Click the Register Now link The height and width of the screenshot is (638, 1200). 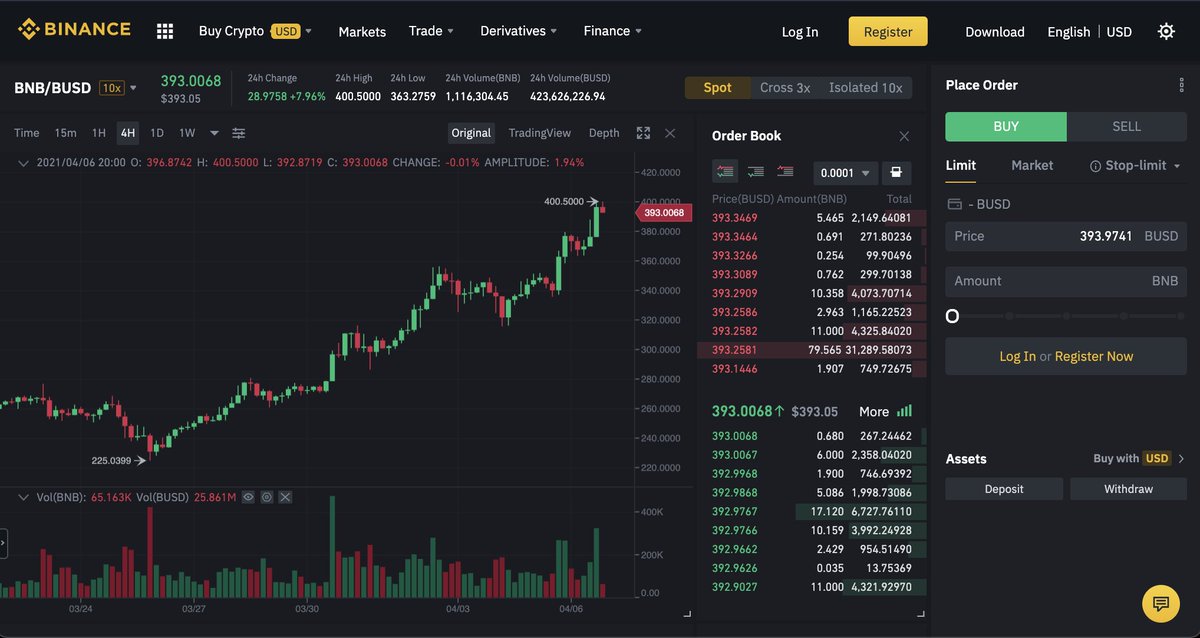pyautogui.click(x=1094, y=355)
